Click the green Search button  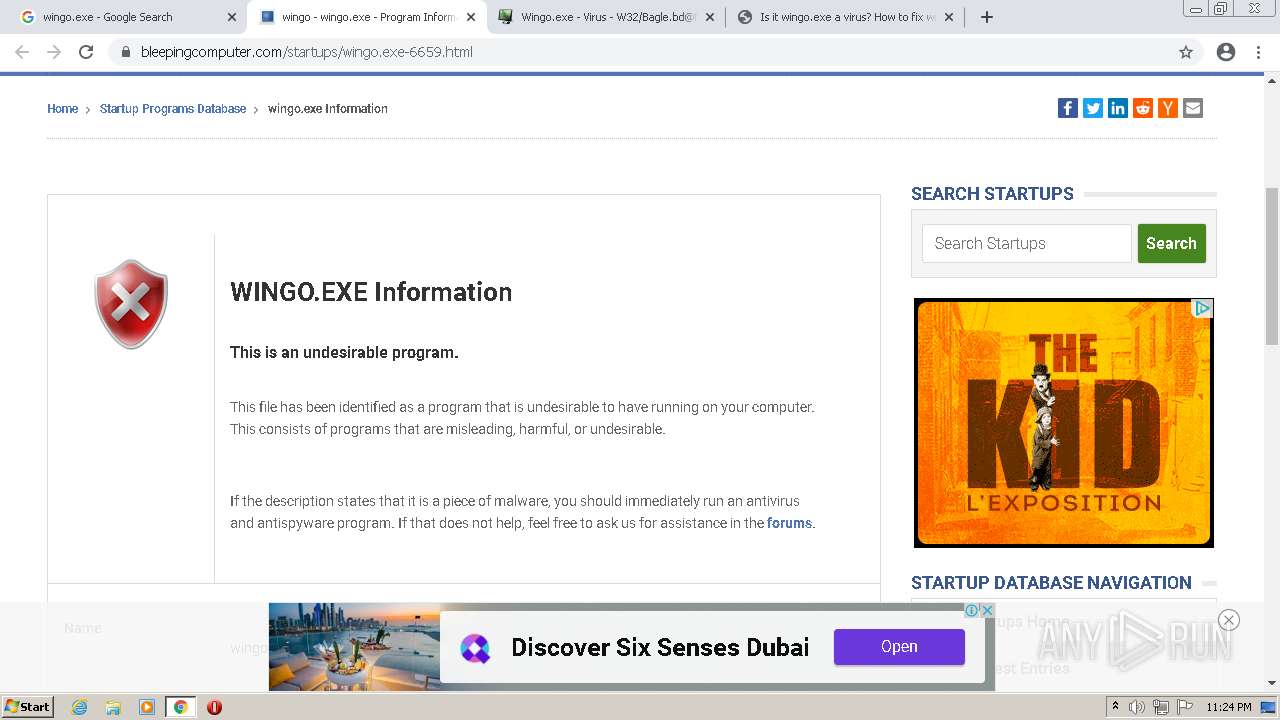point(1171,243)
